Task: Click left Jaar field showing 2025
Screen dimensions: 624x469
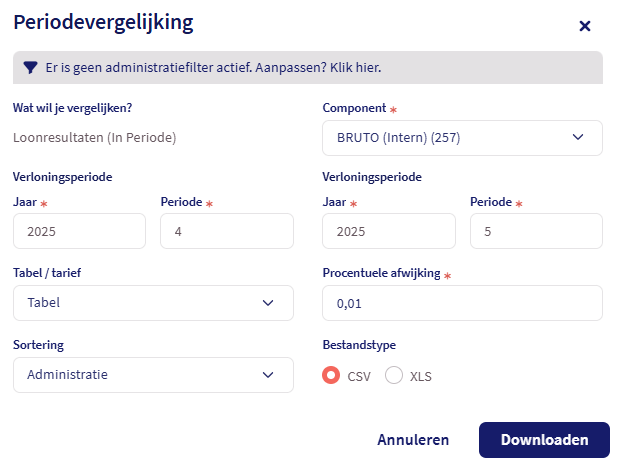Action: 79,231
